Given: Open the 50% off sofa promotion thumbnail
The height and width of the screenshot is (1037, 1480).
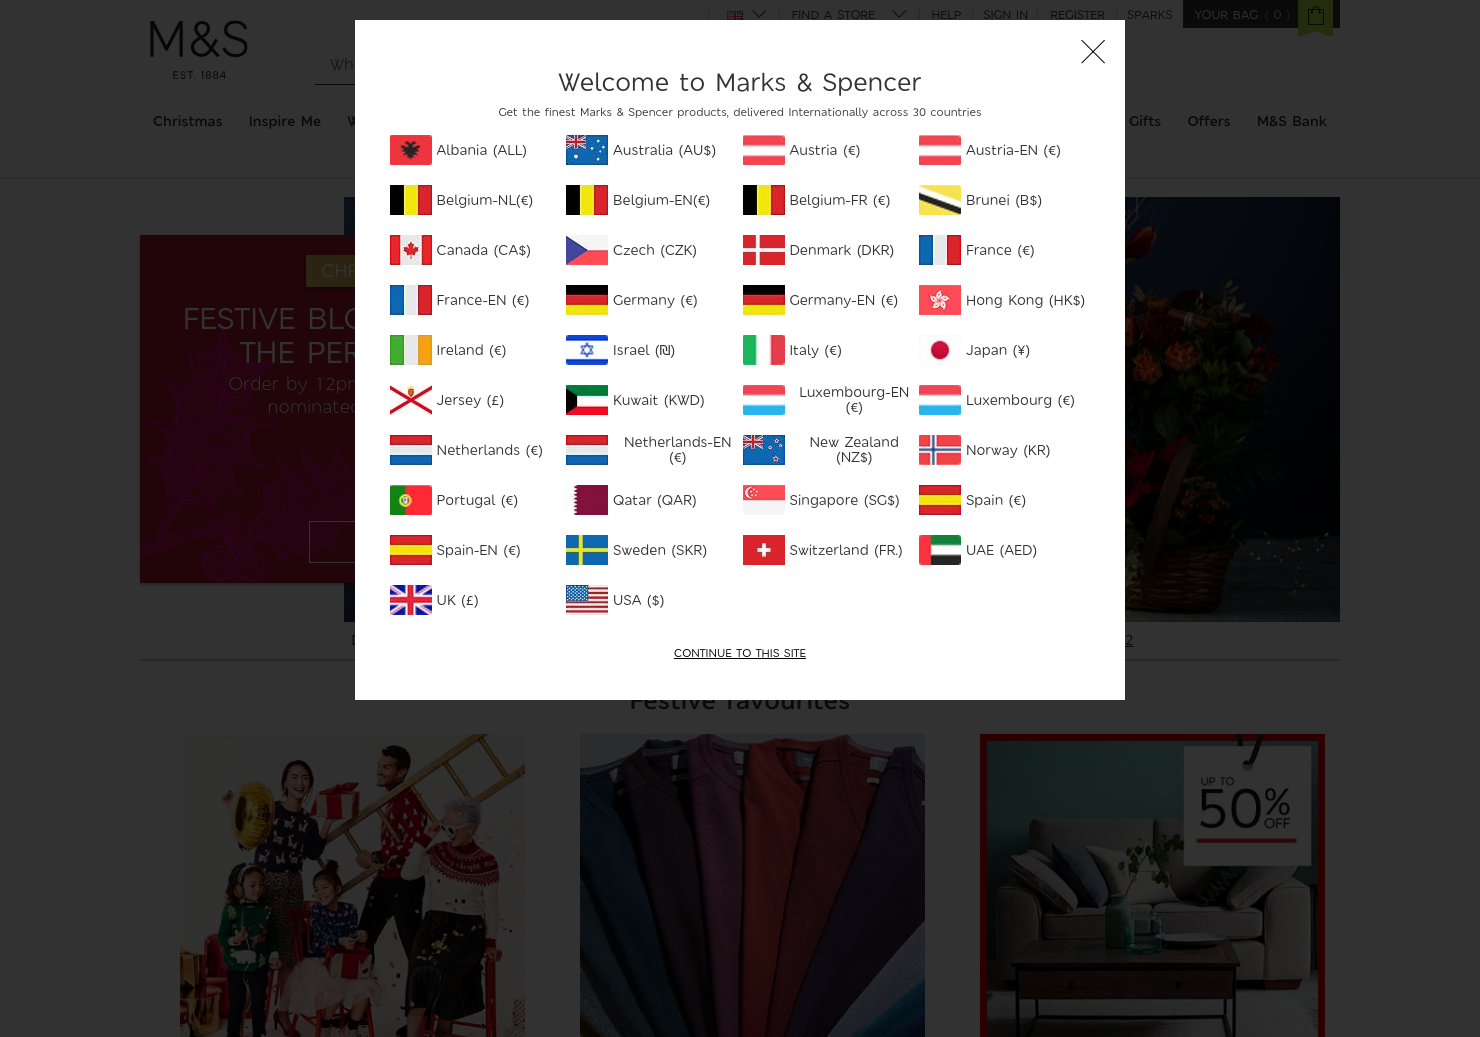Looking at the screenshot, I should (1152, 885).
